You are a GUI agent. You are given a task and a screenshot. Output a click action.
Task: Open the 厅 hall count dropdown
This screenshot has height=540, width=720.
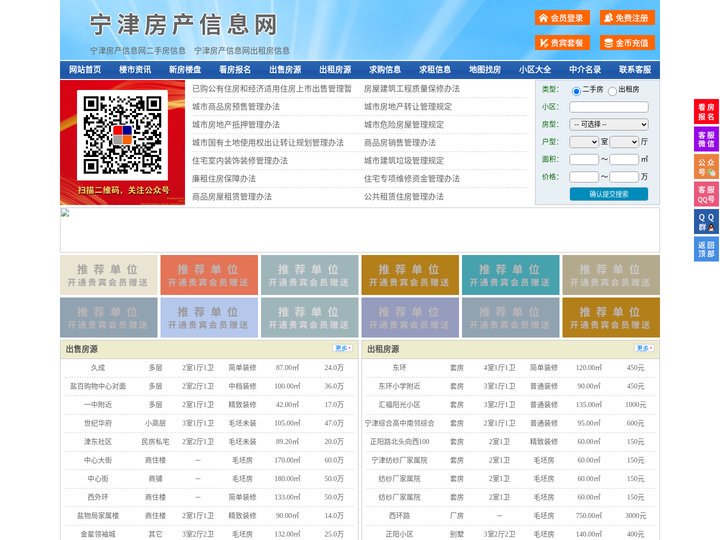pyautogui.click(x=624, y=142)
